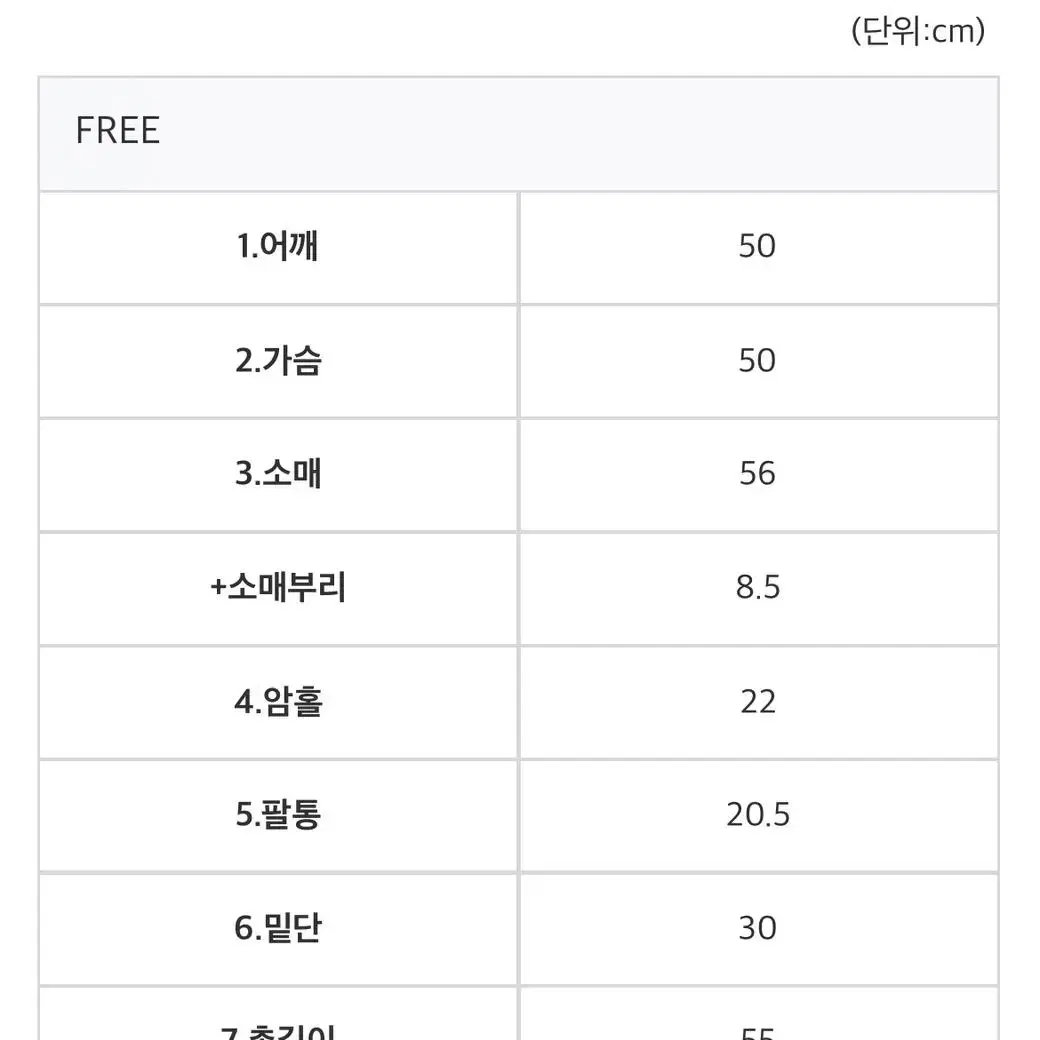Select the hem value 30

point(757,928)
